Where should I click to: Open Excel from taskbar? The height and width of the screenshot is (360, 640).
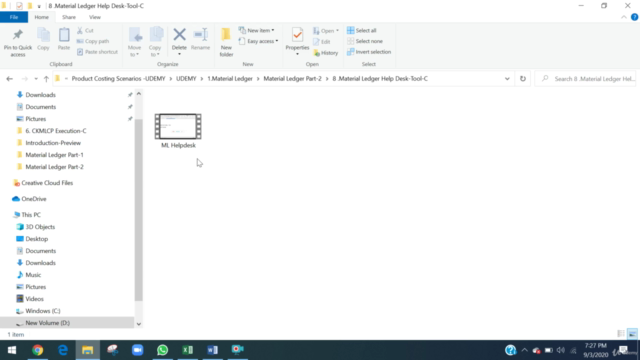pyautogui.click(x=187, y=350)
